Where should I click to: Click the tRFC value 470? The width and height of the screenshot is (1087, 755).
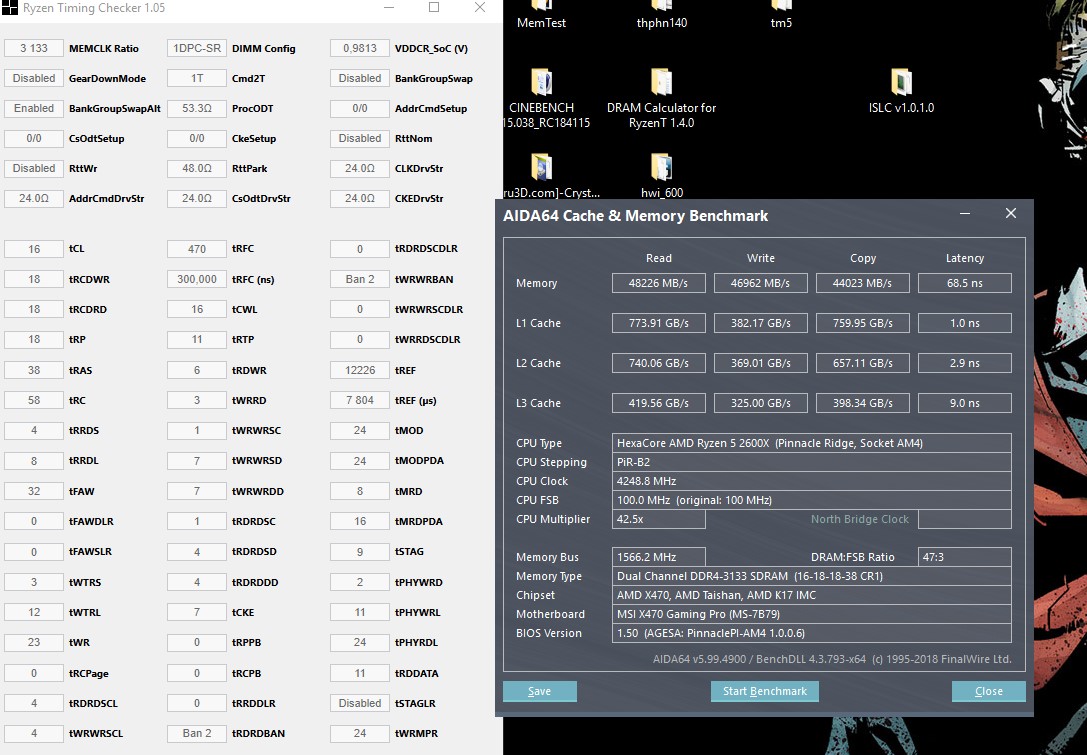[197, 249]
